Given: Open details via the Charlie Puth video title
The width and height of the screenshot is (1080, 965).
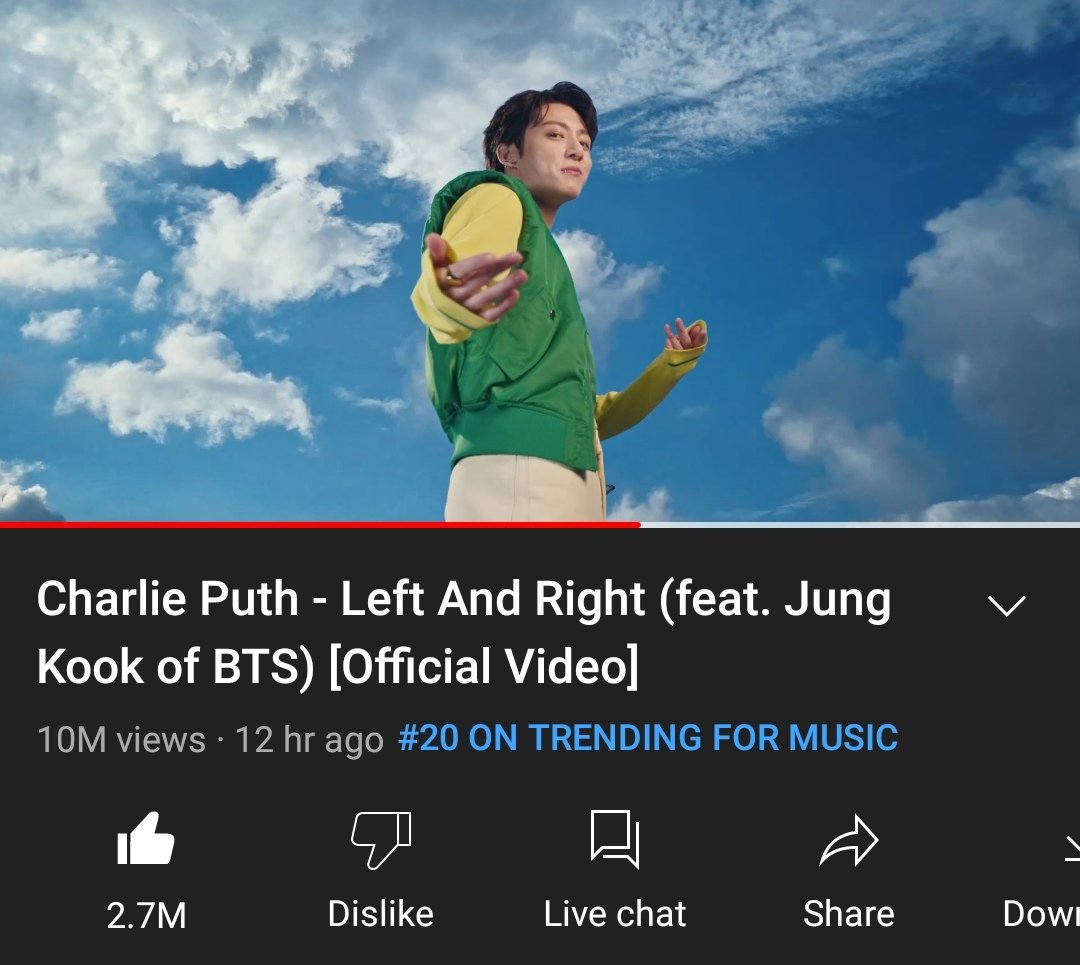Looking at the screenshot, I should point(464,632).
